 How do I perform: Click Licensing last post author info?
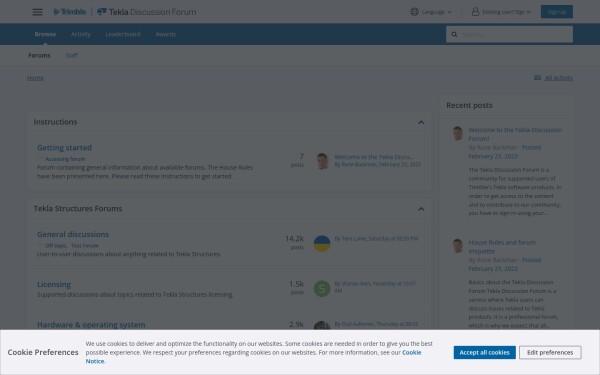[x=375, y=287]
